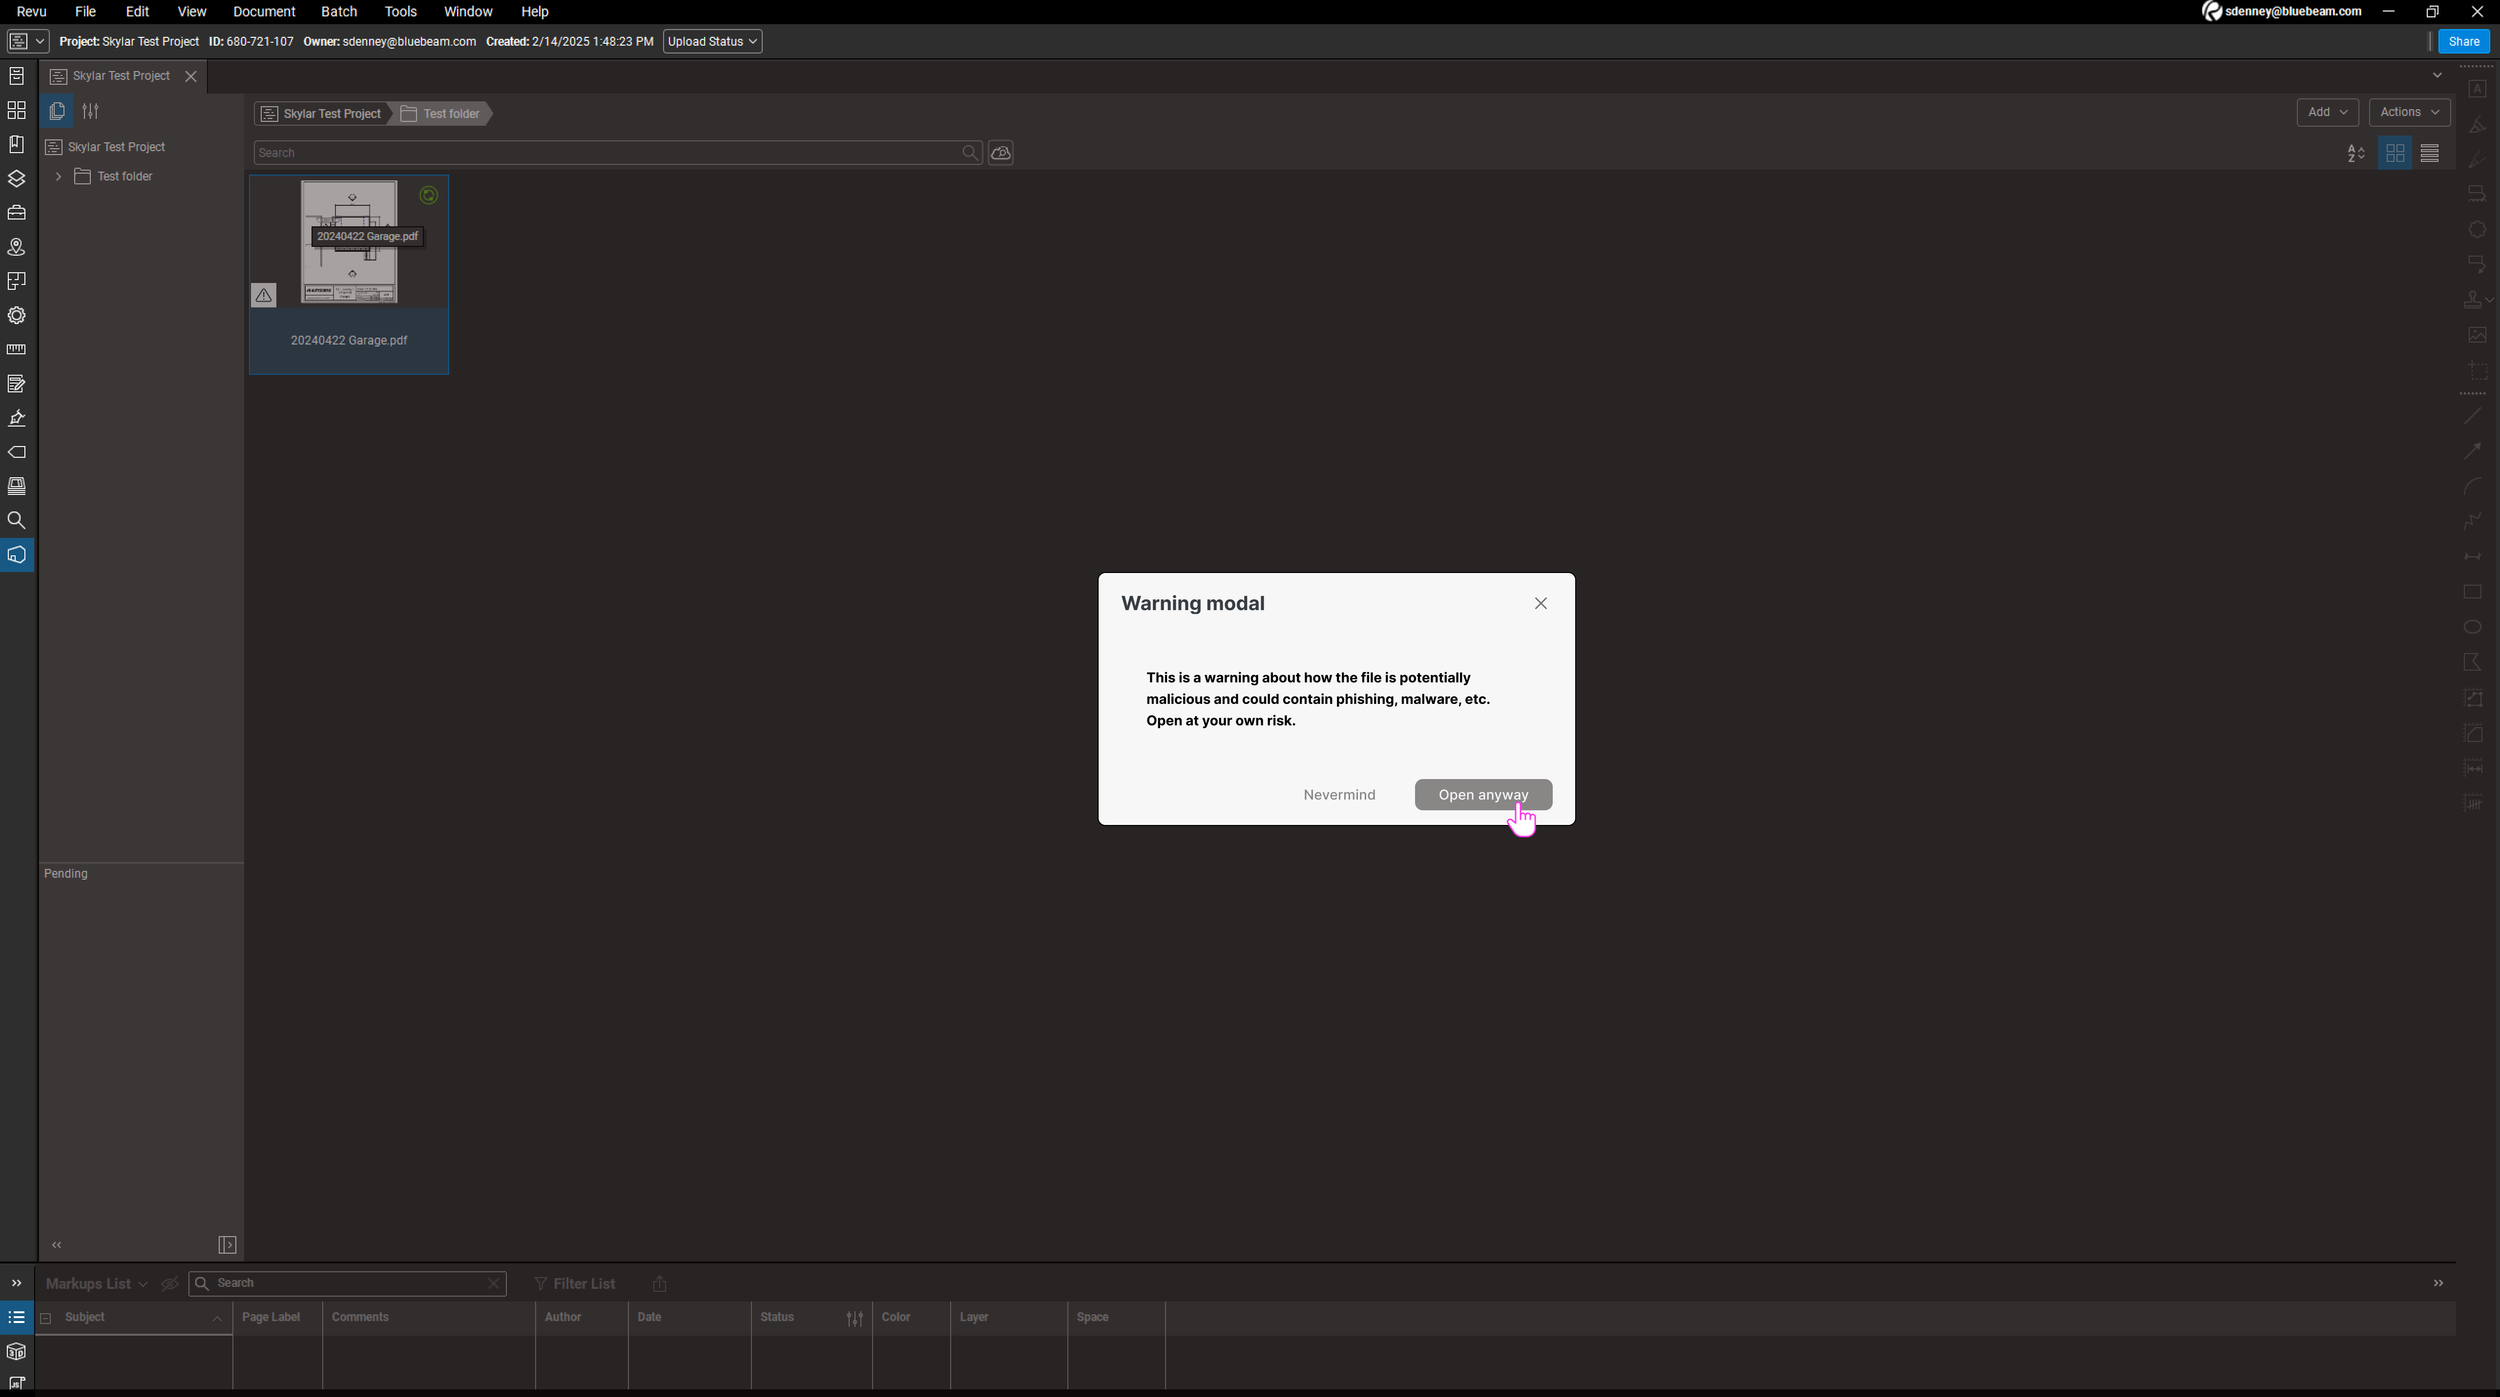
Task: Click the warning triangle on the Garage.pdf thumbnail
Action: [263, 295]
